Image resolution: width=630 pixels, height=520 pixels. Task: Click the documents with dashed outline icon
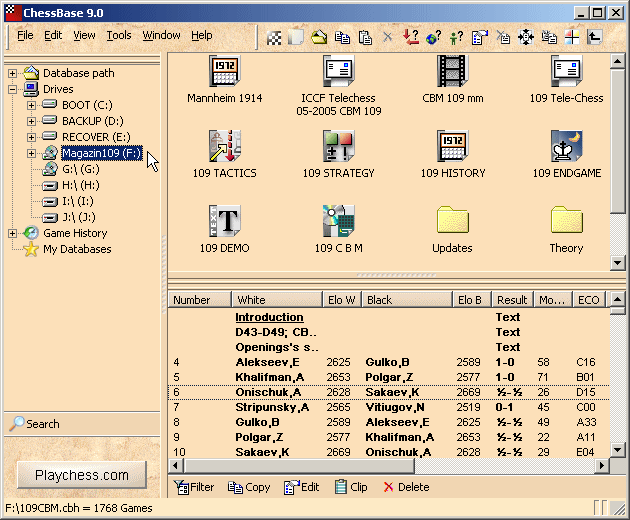(x=549, y=38)
